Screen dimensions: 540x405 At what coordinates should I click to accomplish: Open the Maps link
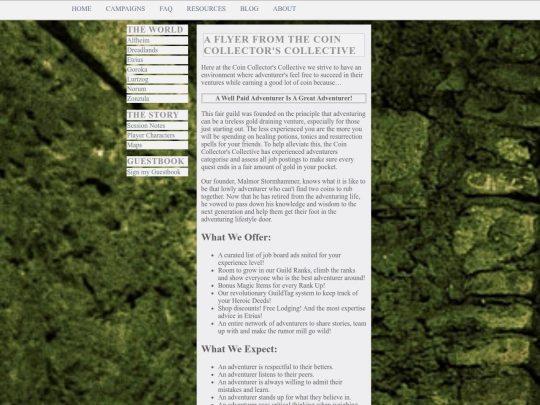(x=134, y=145)
